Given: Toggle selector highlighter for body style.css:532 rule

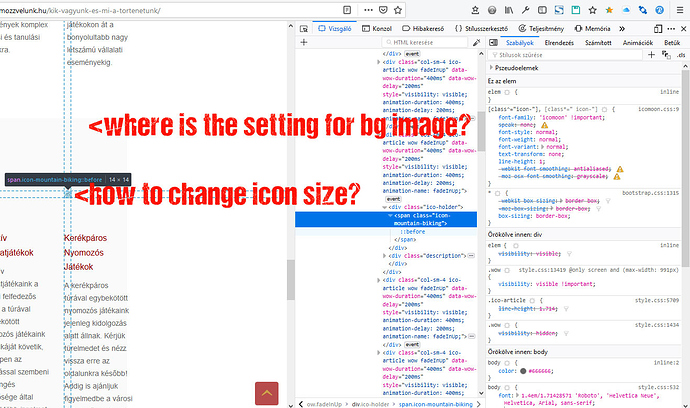Looking at the screenshot, I should coord(507,388).
